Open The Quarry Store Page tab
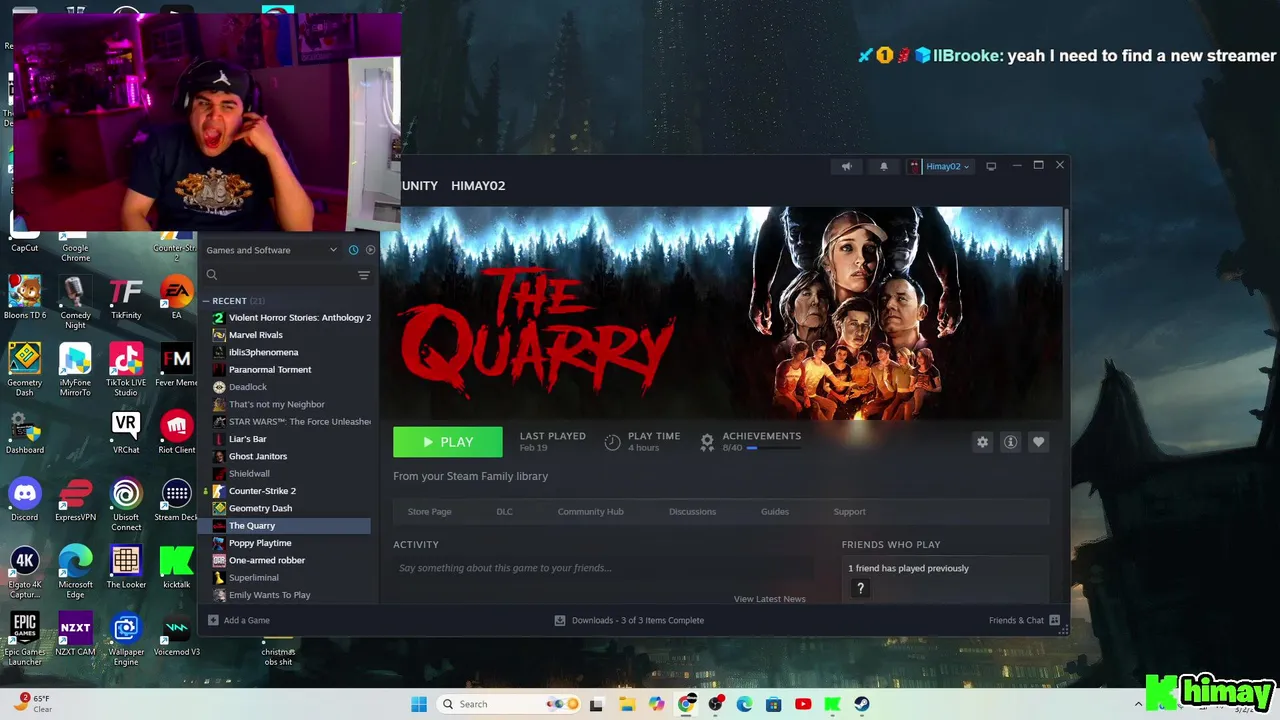1280x720 pixels. pos(429,512)
